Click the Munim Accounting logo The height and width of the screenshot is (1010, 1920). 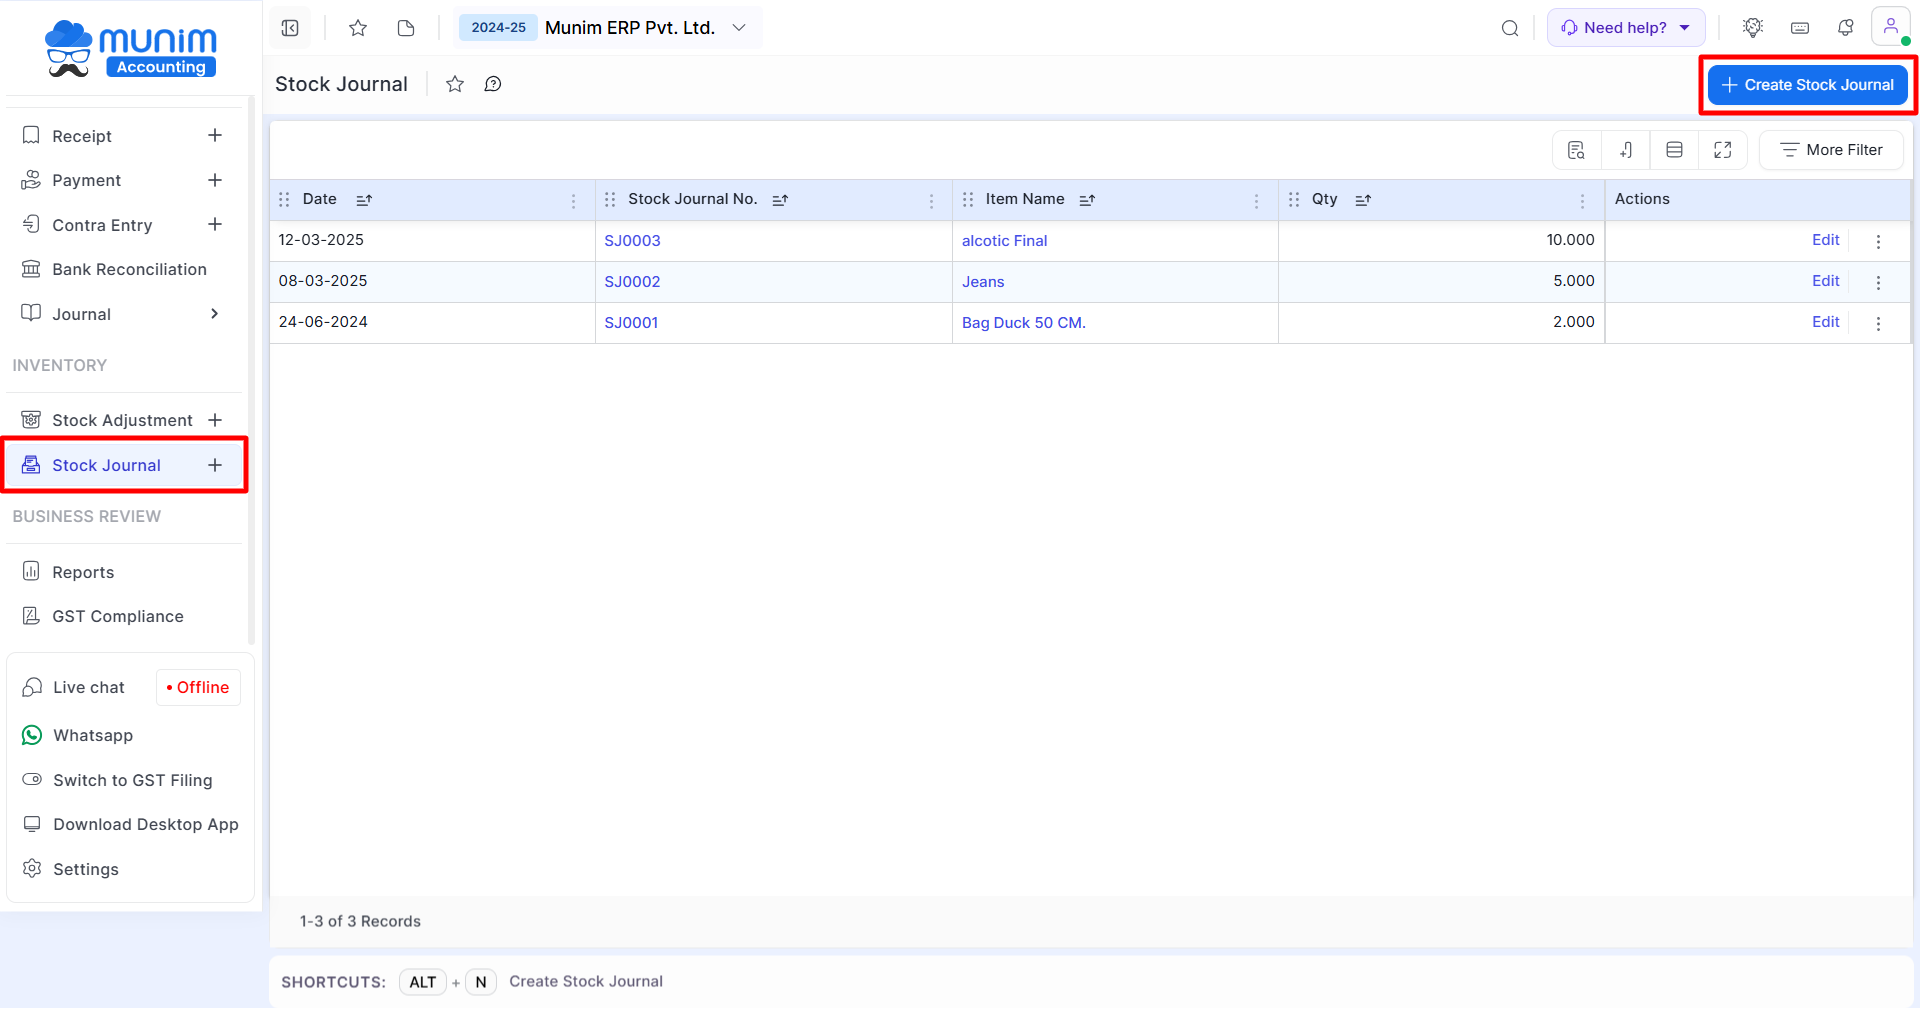coord(131,49)
